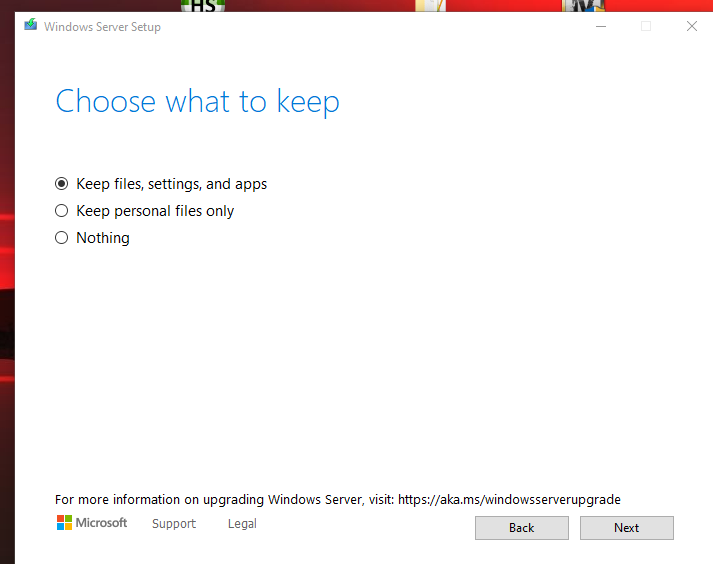Go back with the Back button

[522, 528]
